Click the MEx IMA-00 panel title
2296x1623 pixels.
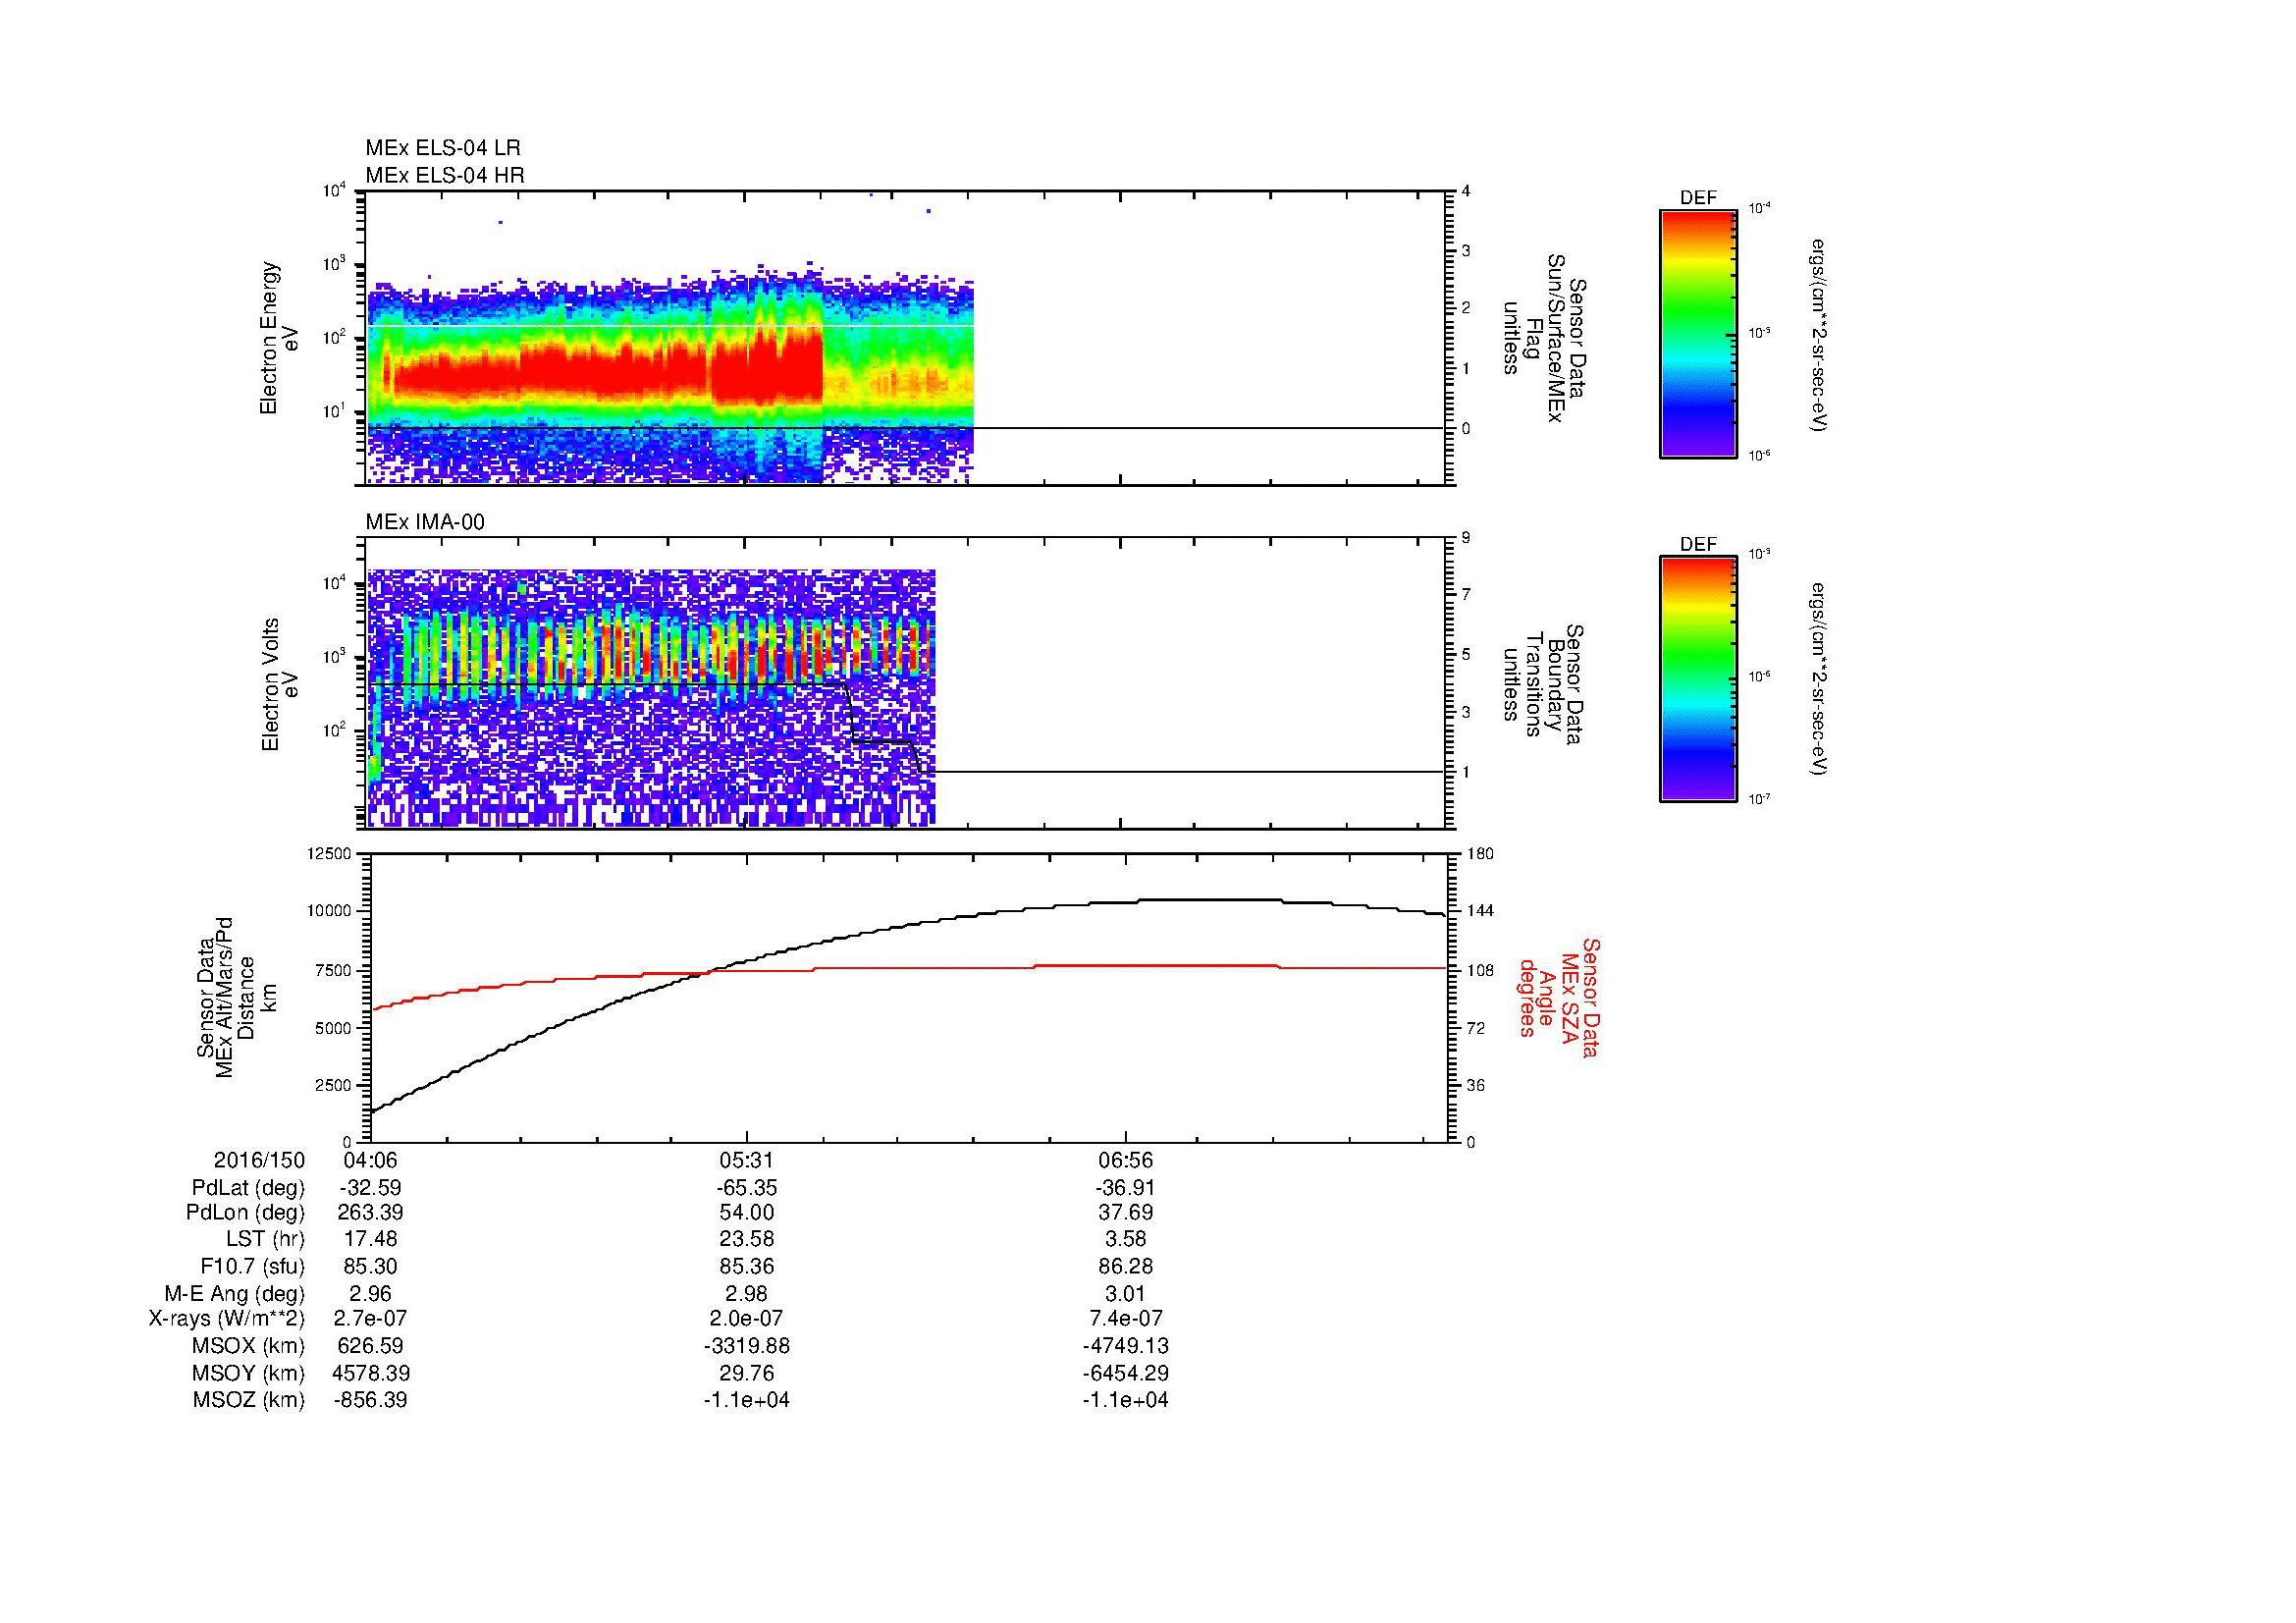click(425, 522)
